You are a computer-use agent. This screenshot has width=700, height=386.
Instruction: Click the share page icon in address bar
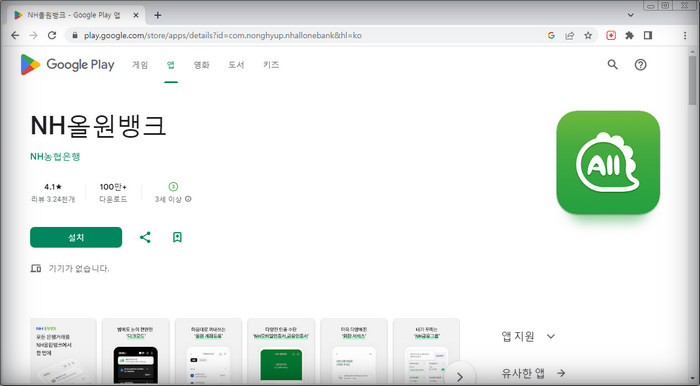(570, 35)
